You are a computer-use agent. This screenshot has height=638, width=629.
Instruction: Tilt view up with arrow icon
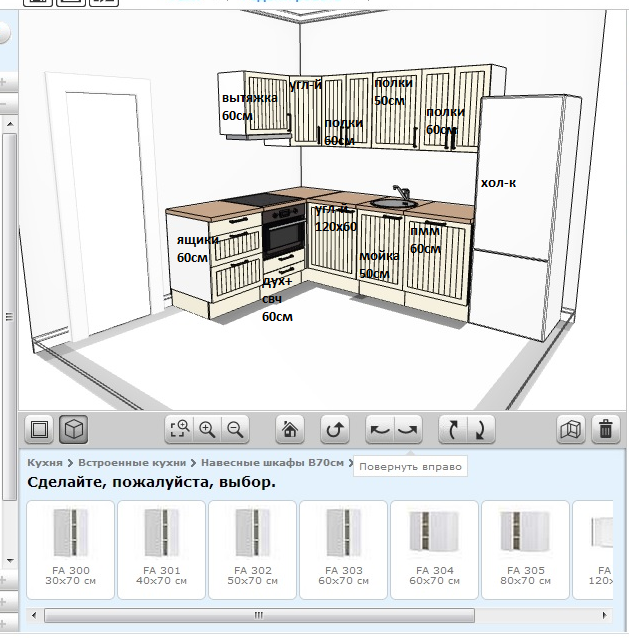pyautogui.click(x=453, y=429)
